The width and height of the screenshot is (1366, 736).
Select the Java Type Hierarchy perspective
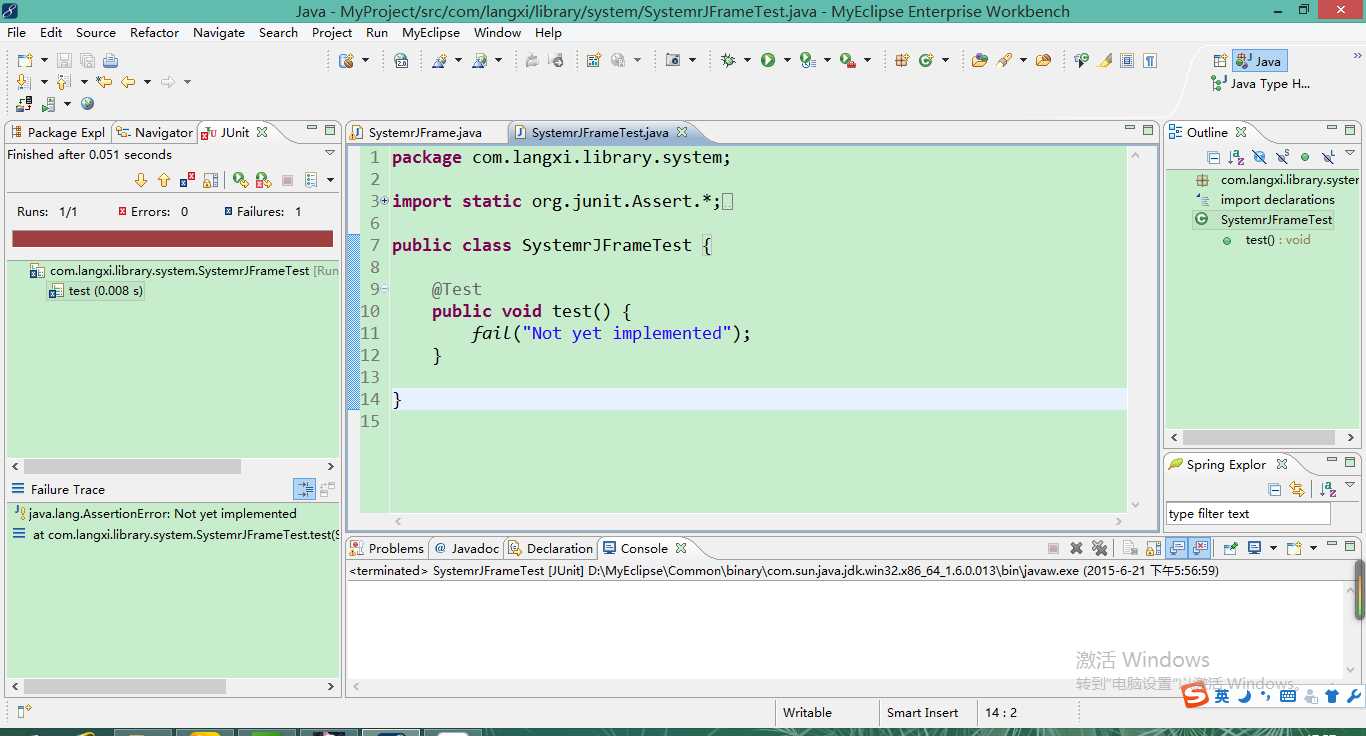[x=1260, y=84]
